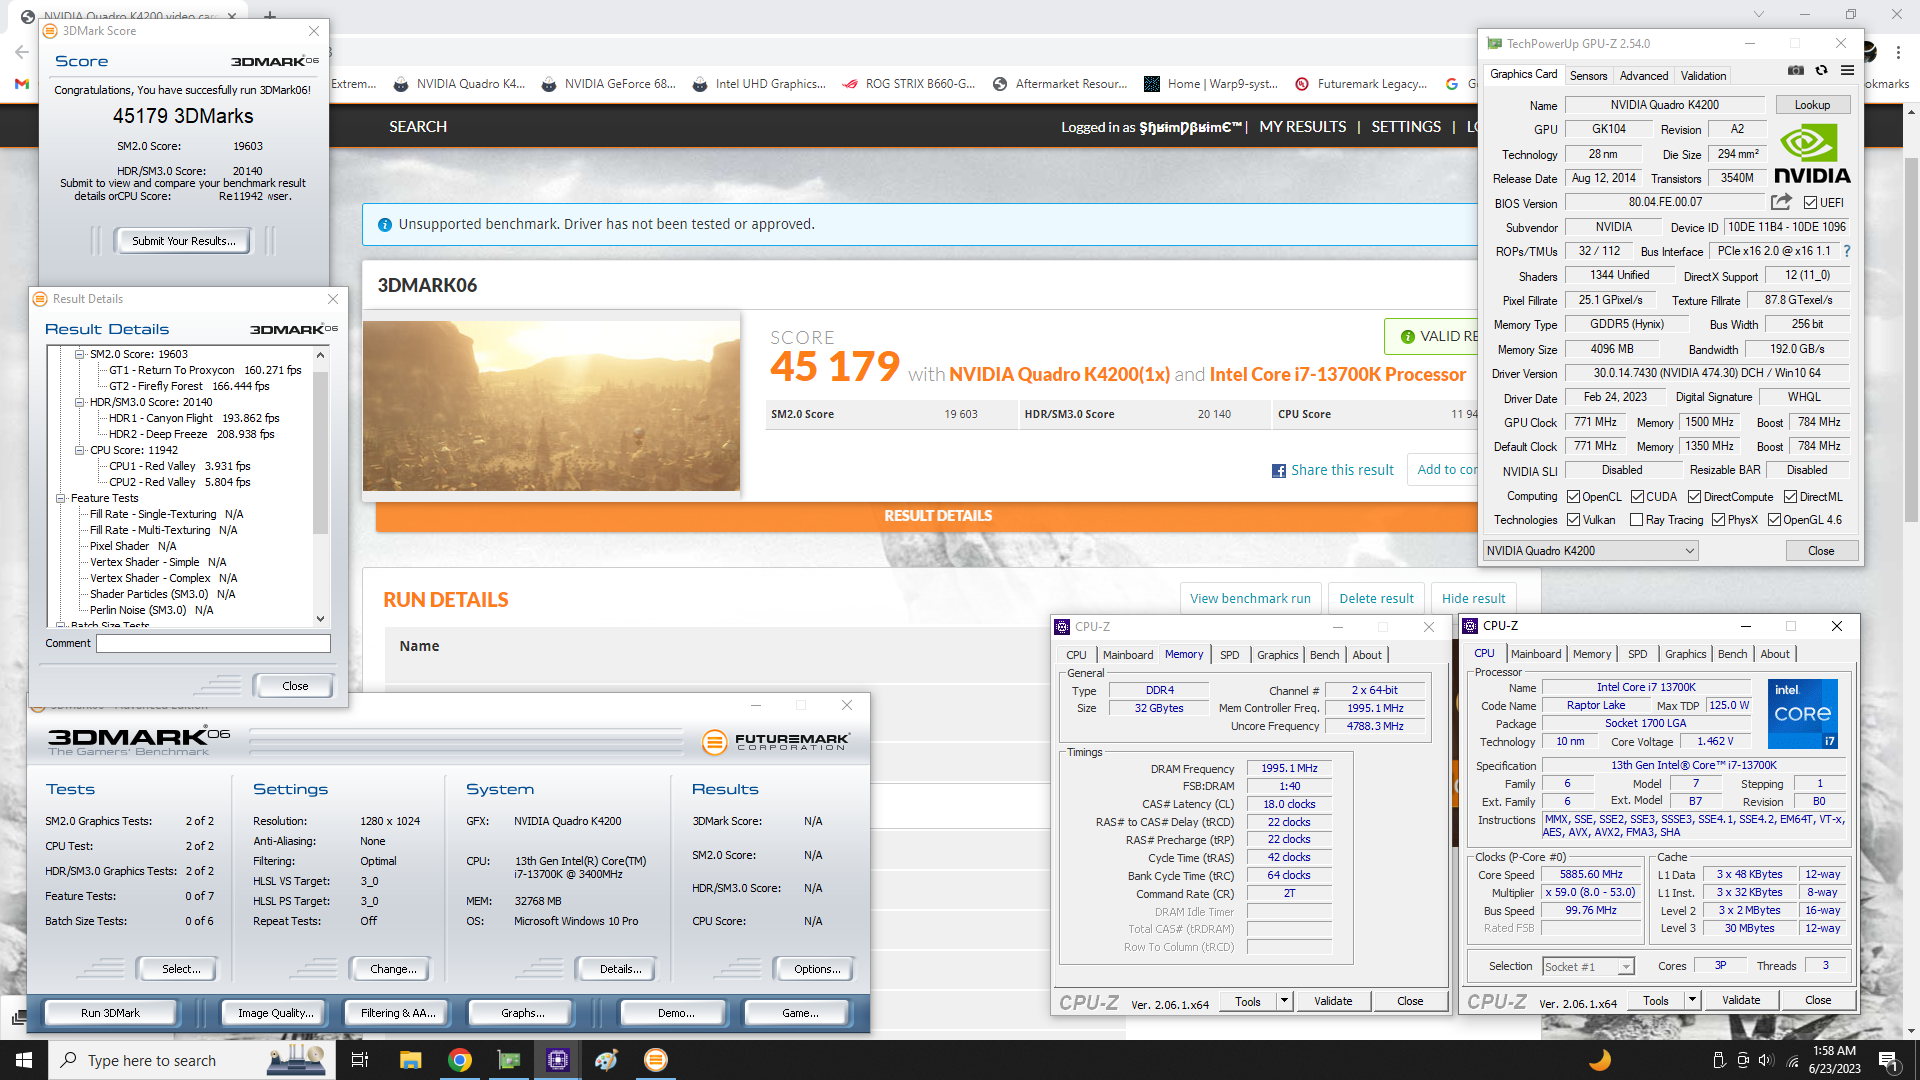Click the Intel Core i7 logo in CPU-Z
The image size is (1920, 1080).
pos(1802,714)
